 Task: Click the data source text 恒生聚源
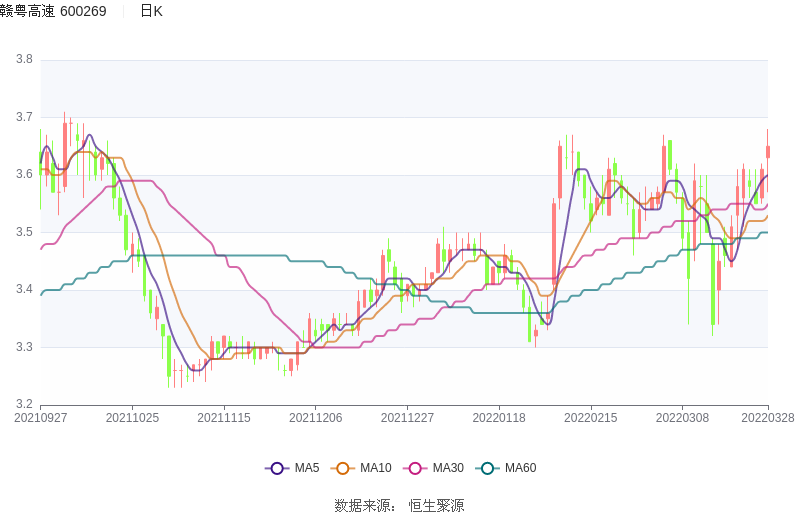(x=436, y=506)
